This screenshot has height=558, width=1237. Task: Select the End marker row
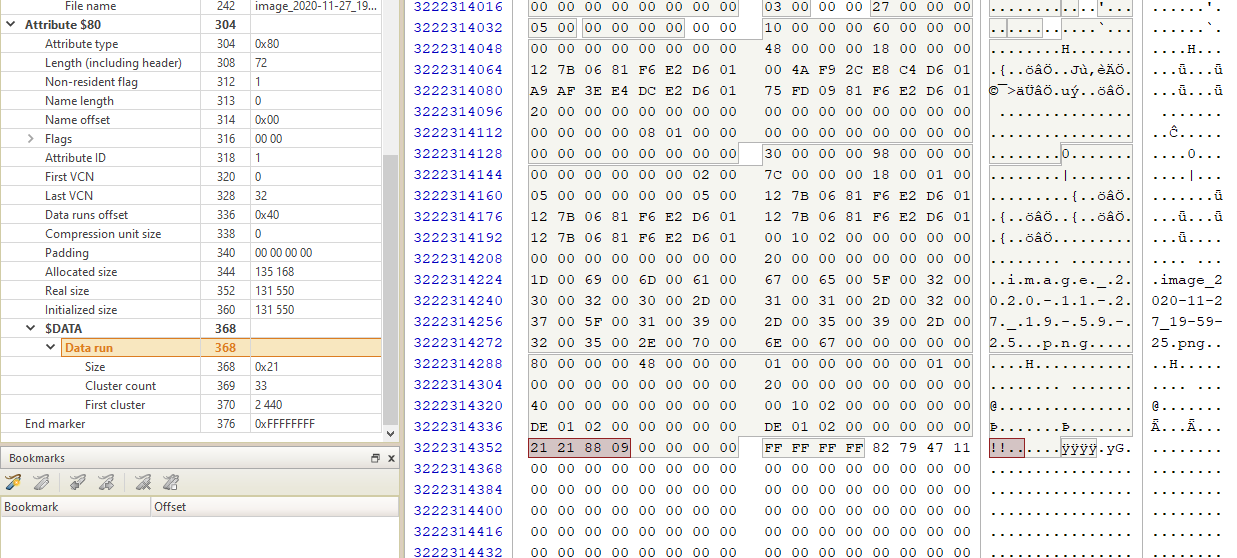click(x=191, y=424)
